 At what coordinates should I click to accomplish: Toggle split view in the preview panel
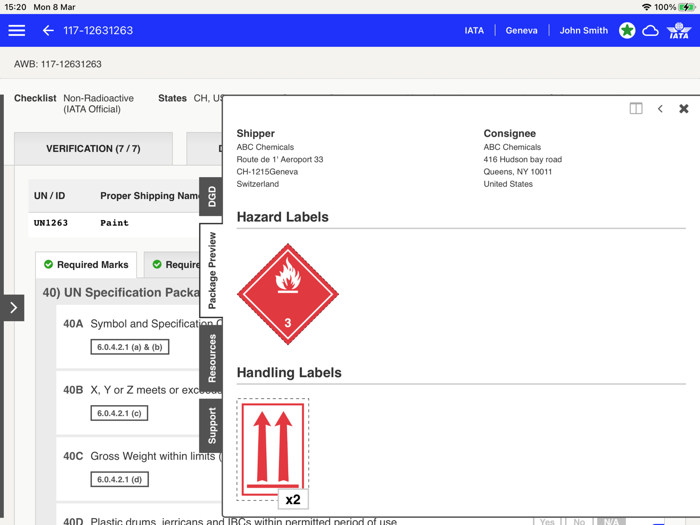click(636, 108)
